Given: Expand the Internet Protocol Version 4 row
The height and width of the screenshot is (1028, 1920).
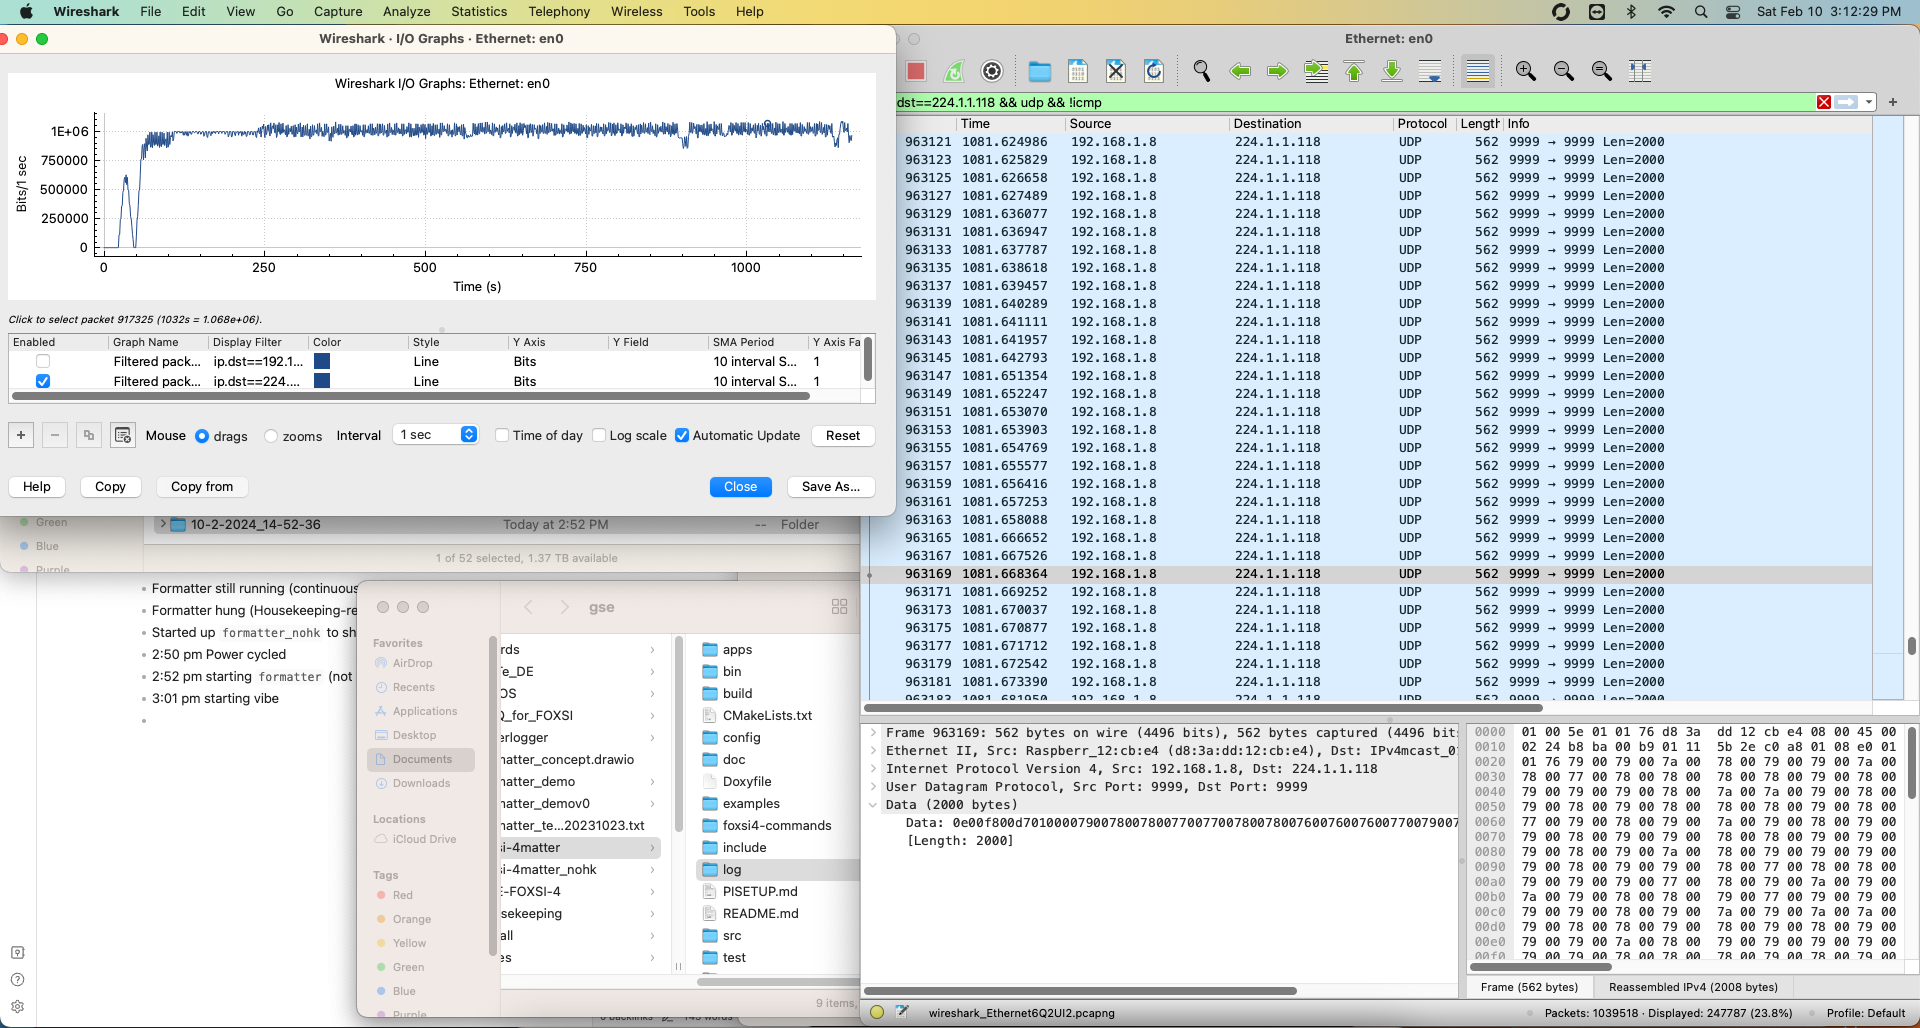Looking at the screenshot, I should point(873,769).
